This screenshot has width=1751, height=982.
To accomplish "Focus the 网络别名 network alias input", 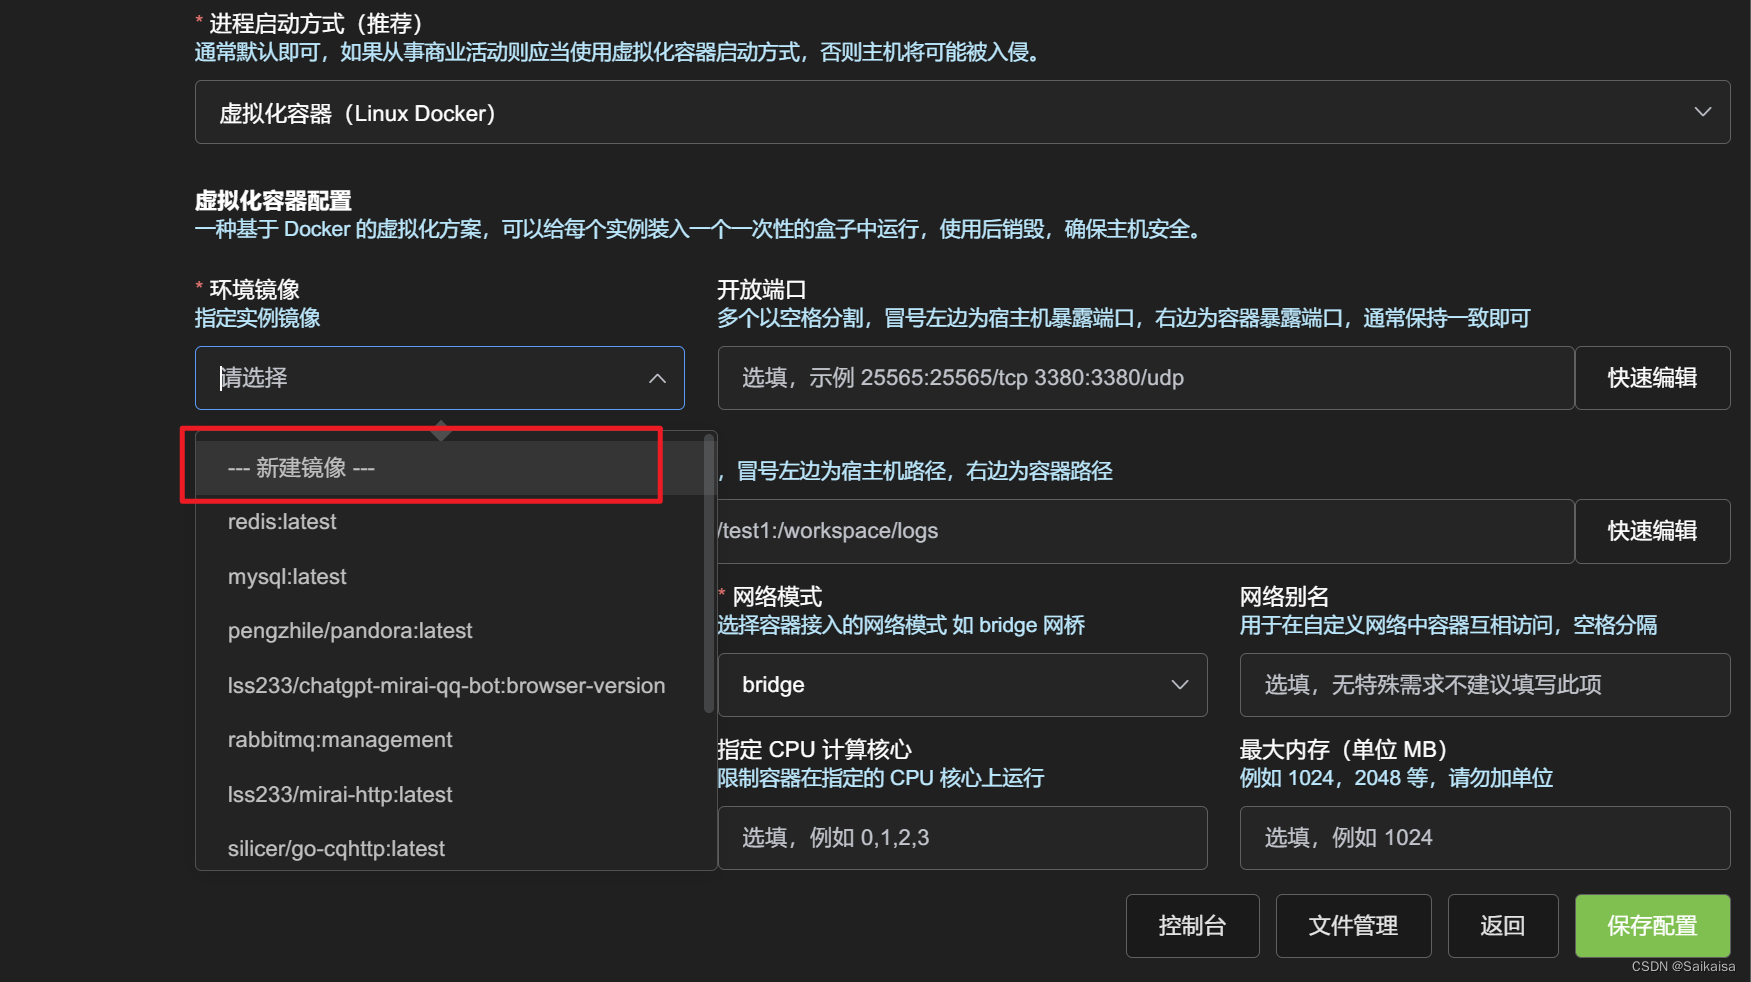I will point(1485,685).
